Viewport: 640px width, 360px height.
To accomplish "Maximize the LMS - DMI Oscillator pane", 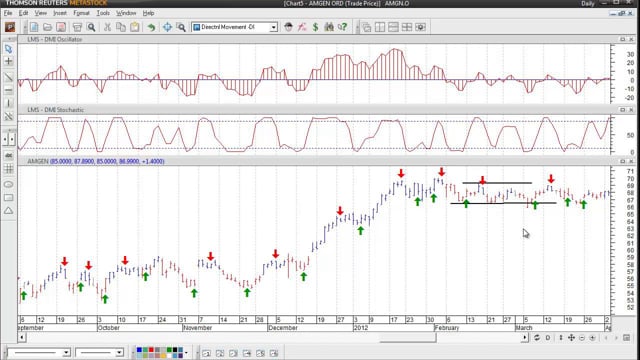I will coord(622,39).
